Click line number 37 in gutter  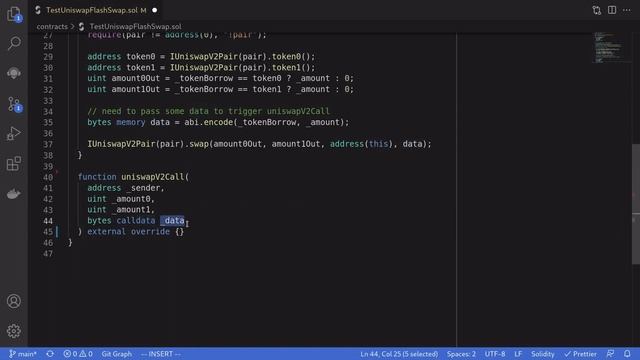pyautogui.click(x=48, y=144)
